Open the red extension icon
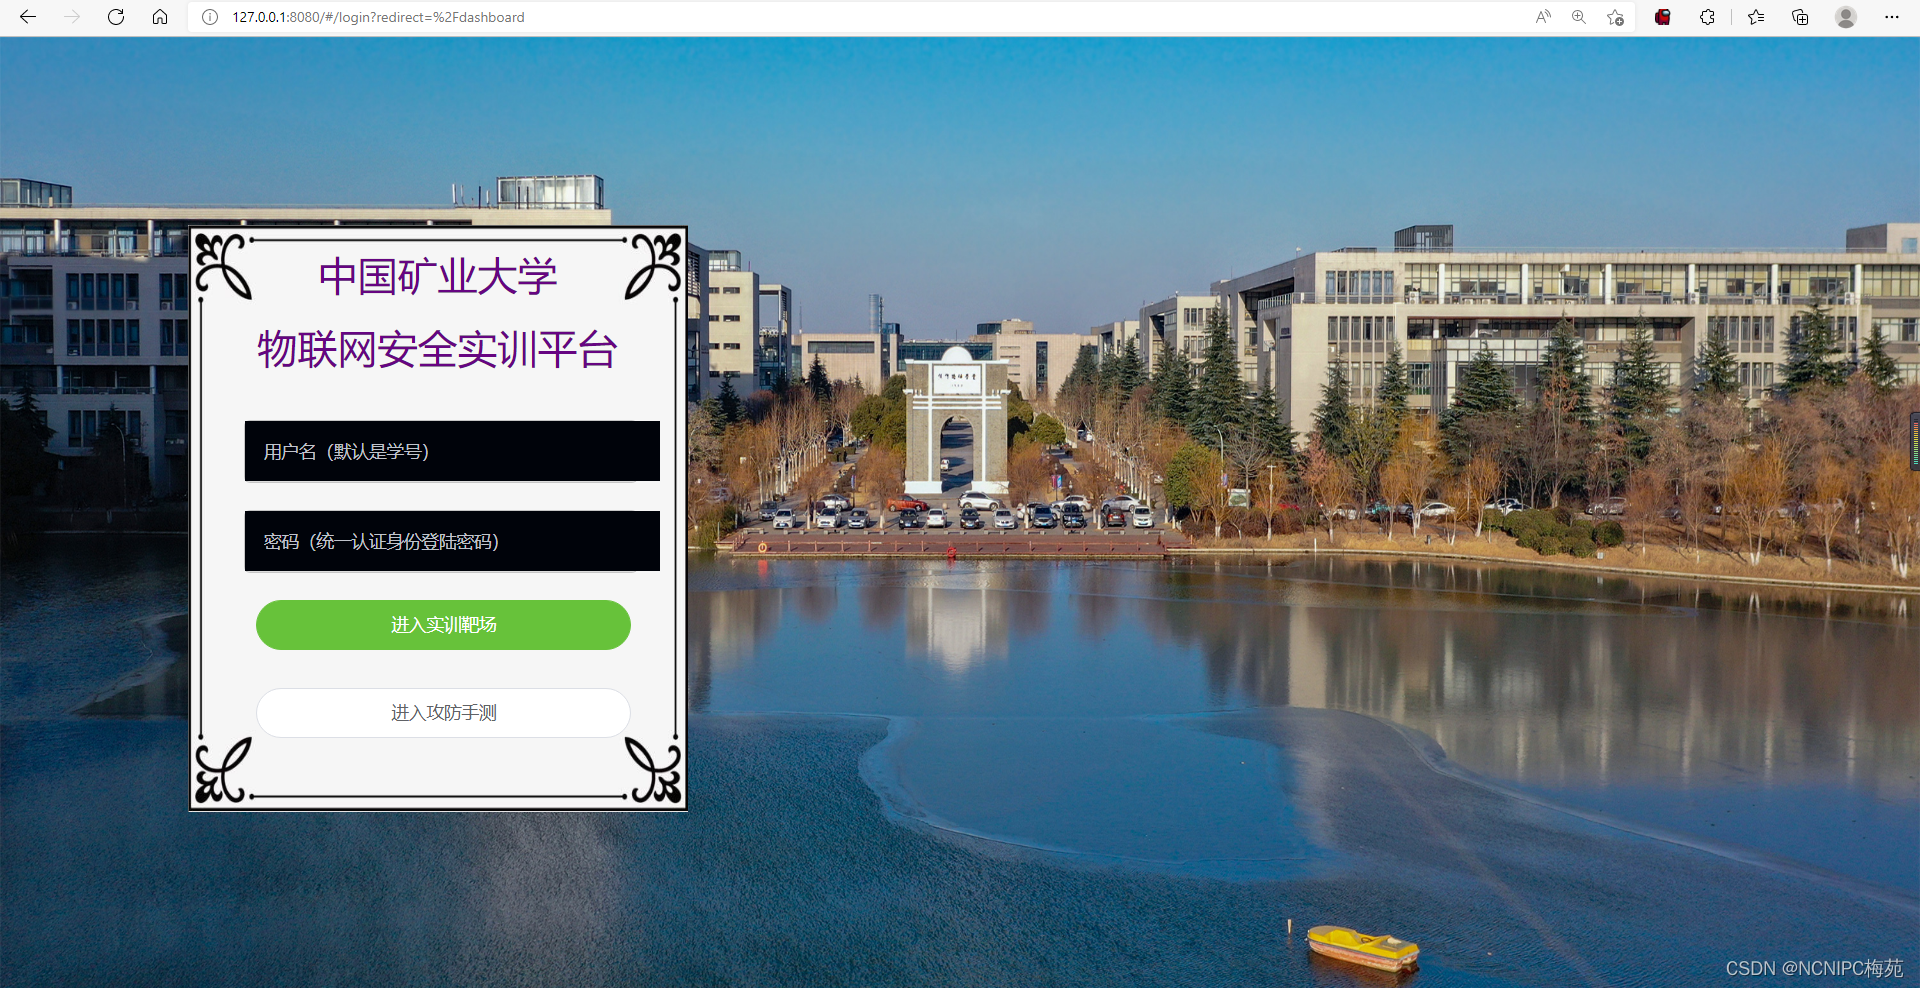Screen dimensions: 1920x988 tap(1663, 17)
